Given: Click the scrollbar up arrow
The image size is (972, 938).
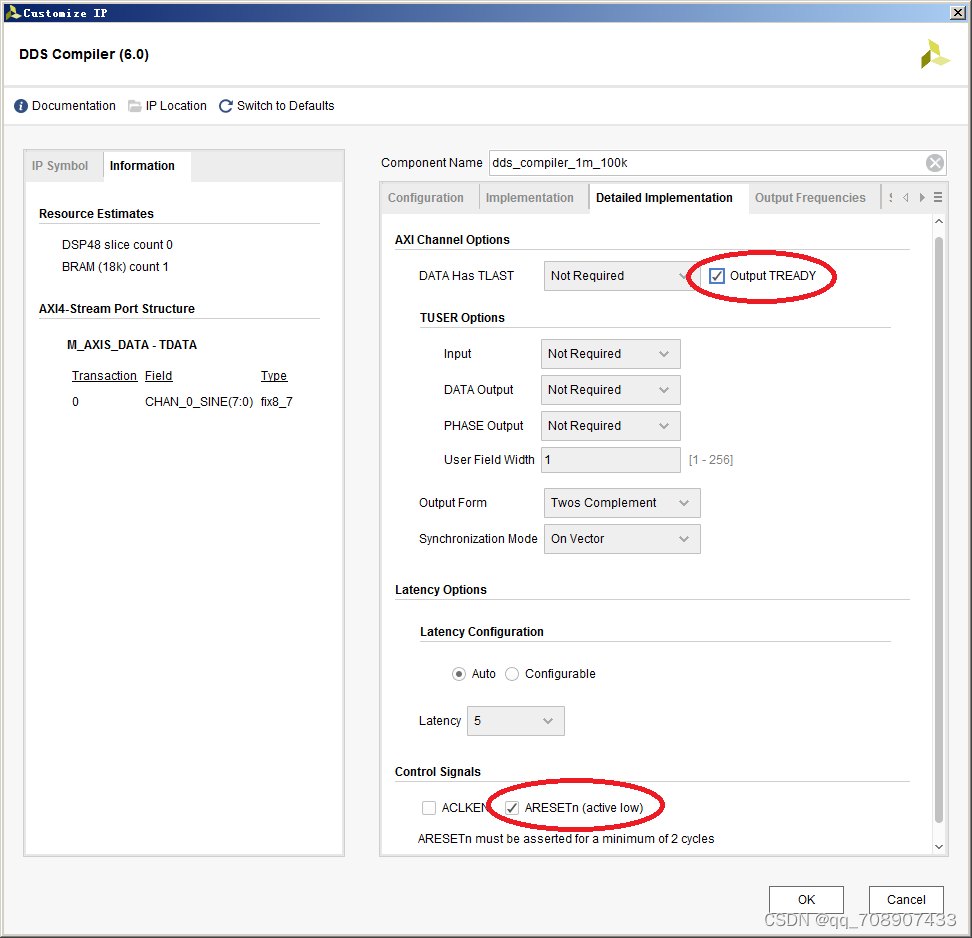Looking at the screenshot, I should pyautogui.click(x=939, y=221).
